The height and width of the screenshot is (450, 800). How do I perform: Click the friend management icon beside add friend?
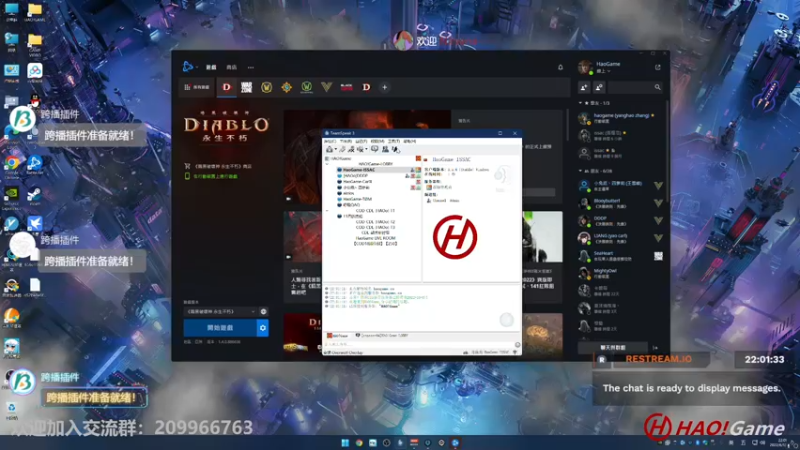(x=599, y=87)
